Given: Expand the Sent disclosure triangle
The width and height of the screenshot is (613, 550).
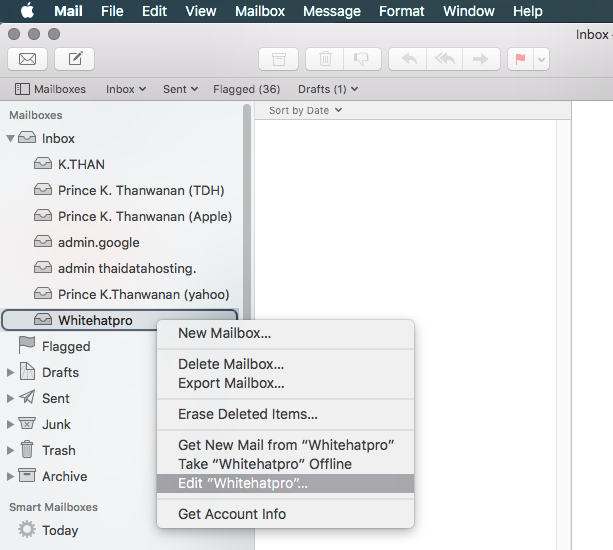Looking at the screenshot, I should point(11,398).
